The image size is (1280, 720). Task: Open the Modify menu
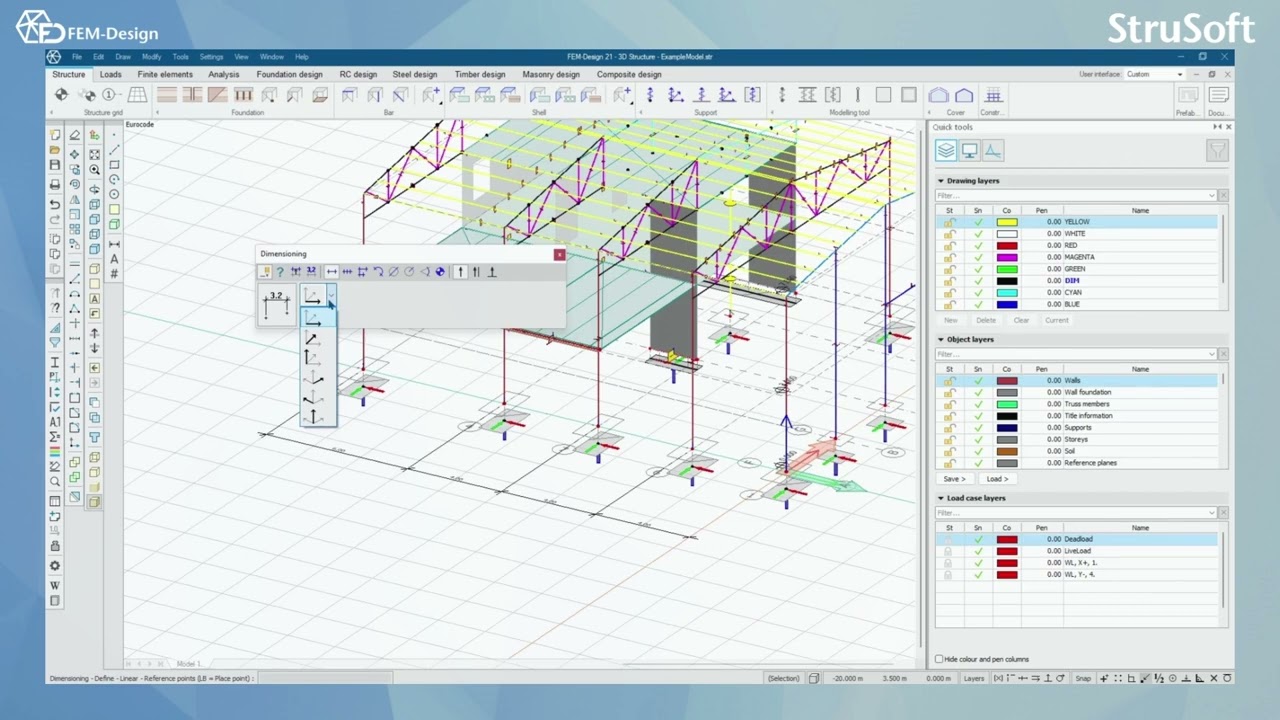tap(151, 57)
